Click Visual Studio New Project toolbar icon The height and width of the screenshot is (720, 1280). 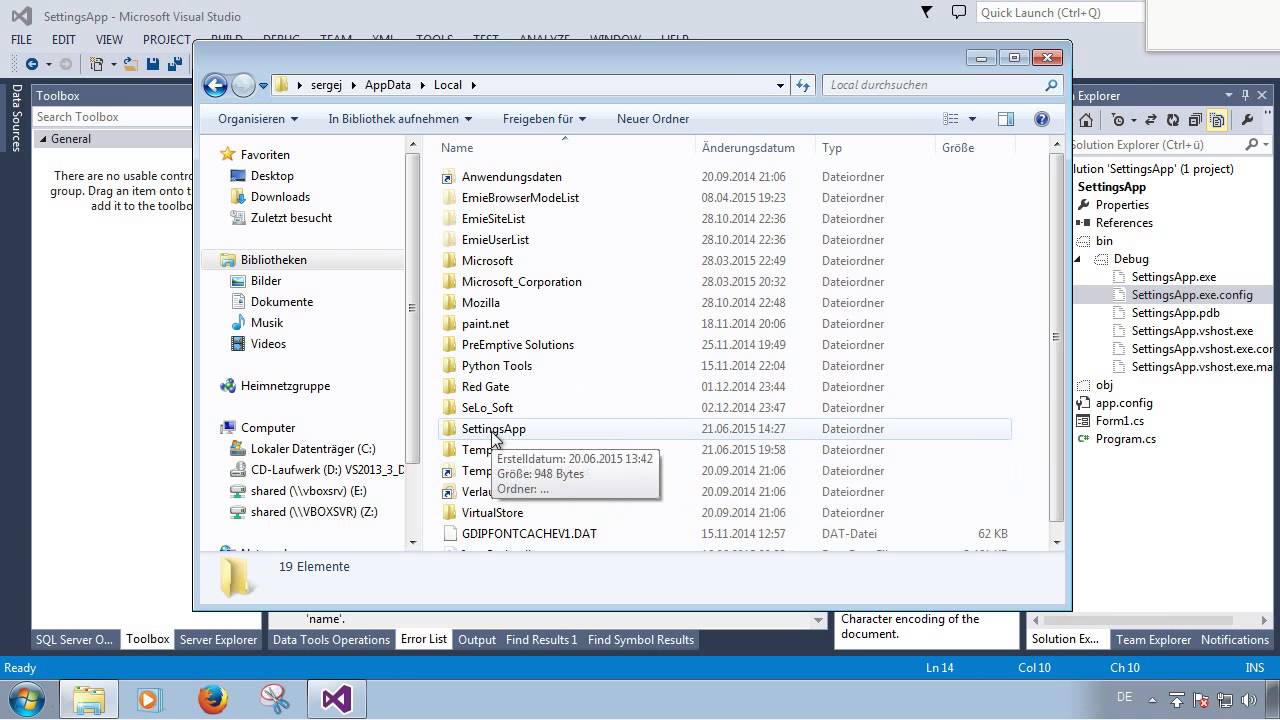click(x=97, y=64)
